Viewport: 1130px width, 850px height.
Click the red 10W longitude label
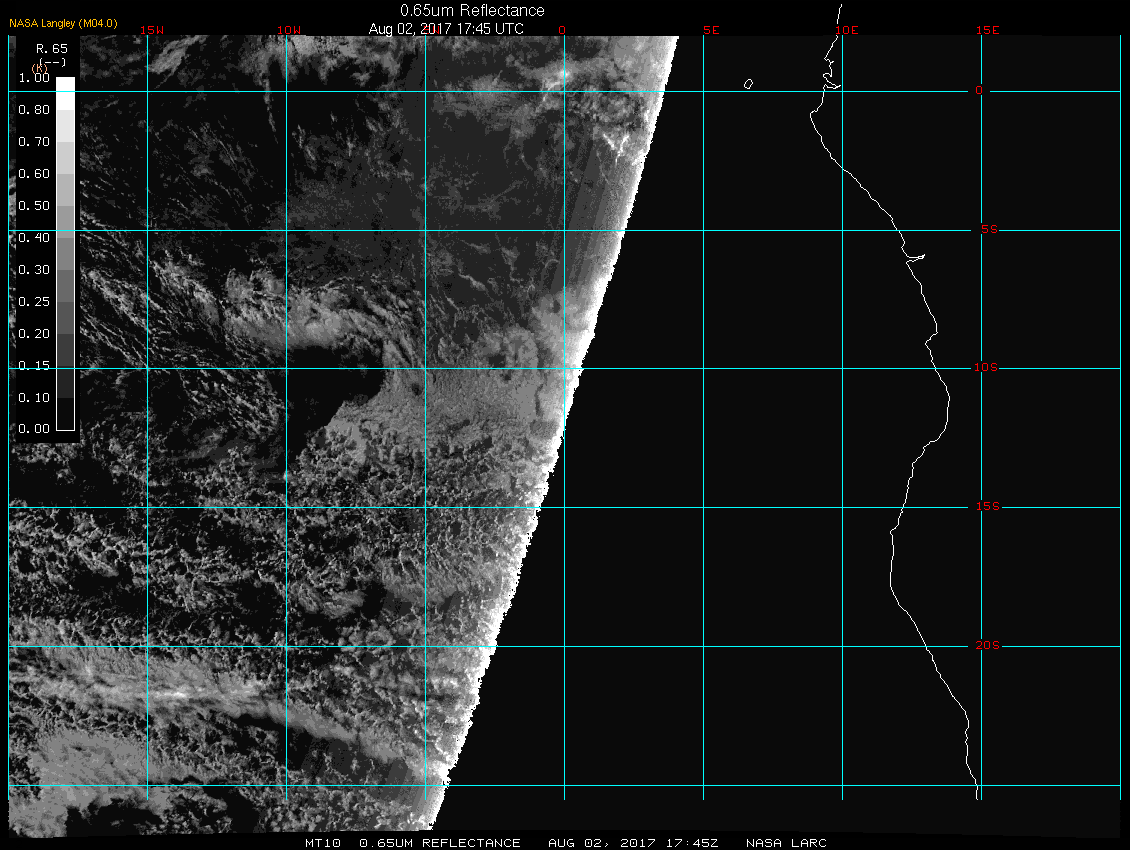click(x=288, y=30)
